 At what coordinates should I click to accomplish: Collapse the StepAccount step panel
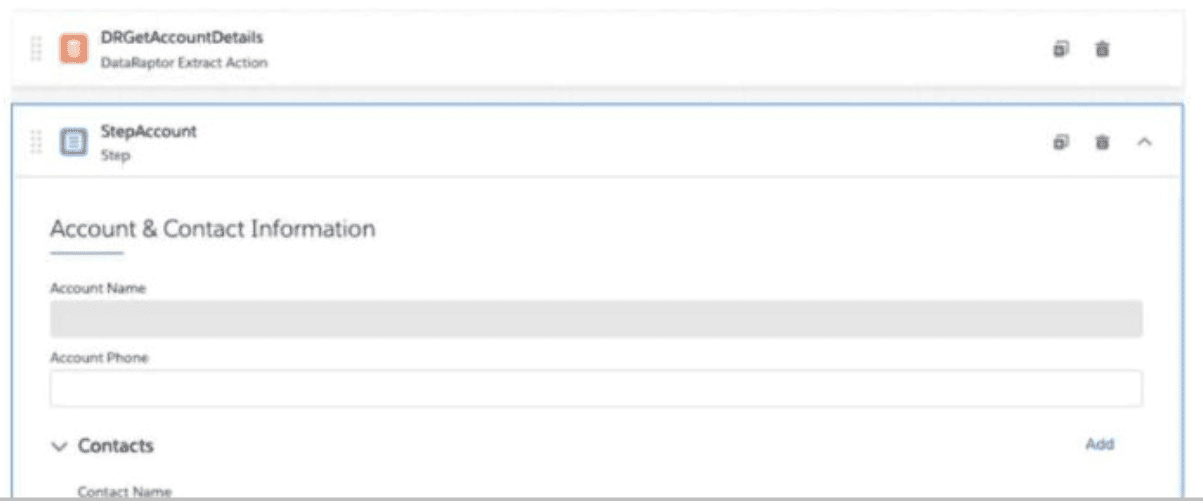coord(1145,142)
